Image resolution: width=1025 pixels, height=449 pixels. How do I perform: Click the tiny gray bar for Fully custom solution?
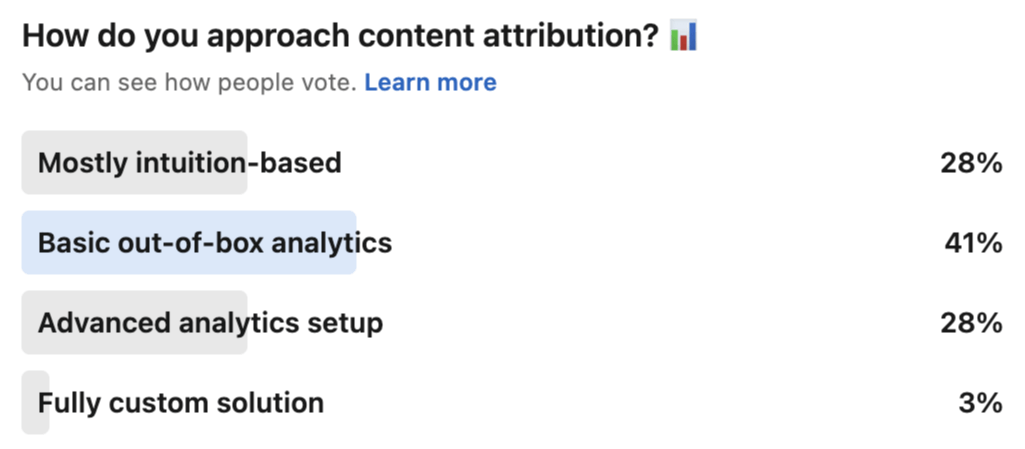coord(35,403)
